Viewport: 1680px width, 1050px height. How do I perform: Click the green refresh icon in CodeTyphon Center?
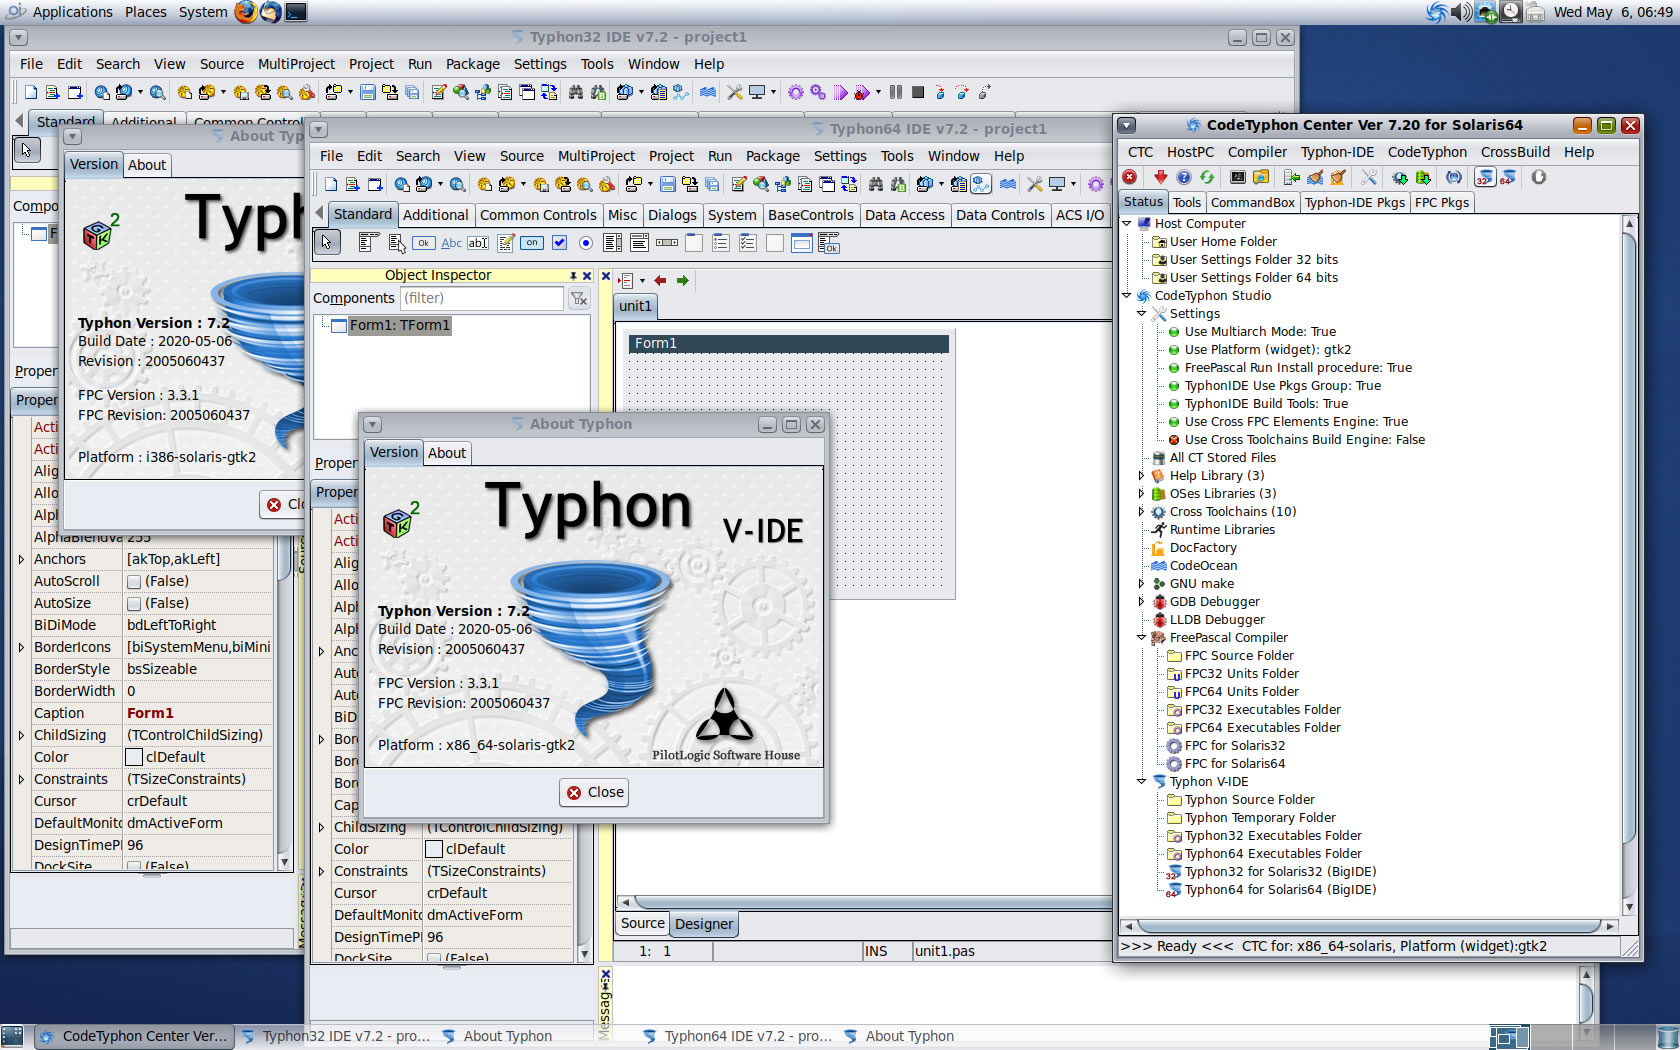[x=1207, y=177]
